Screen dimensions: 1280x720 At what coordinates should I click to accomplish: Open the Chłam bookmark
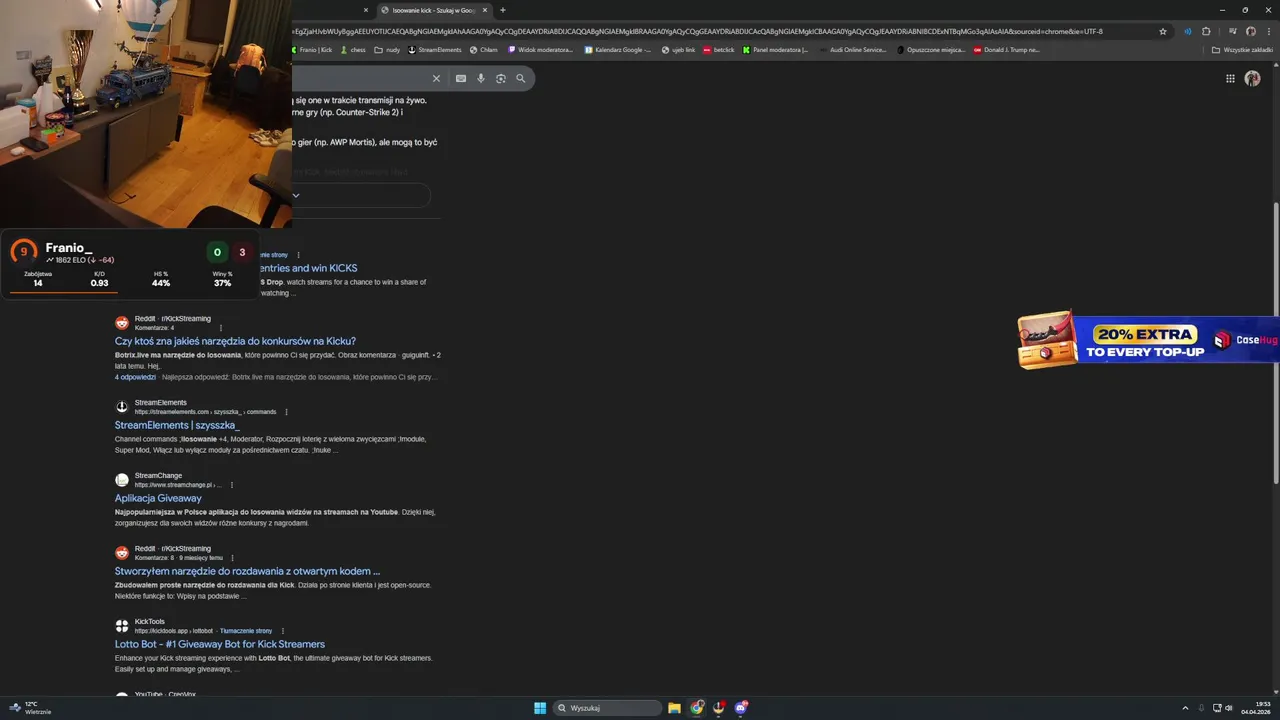(484, 49)
